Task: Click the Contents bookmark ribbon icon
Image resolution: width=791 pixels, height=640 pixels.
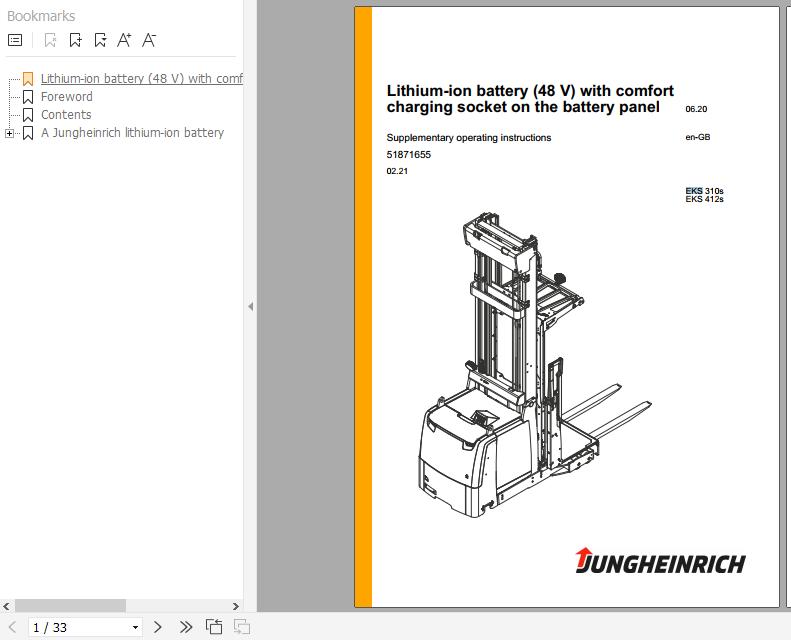Action: pos(28,115)
